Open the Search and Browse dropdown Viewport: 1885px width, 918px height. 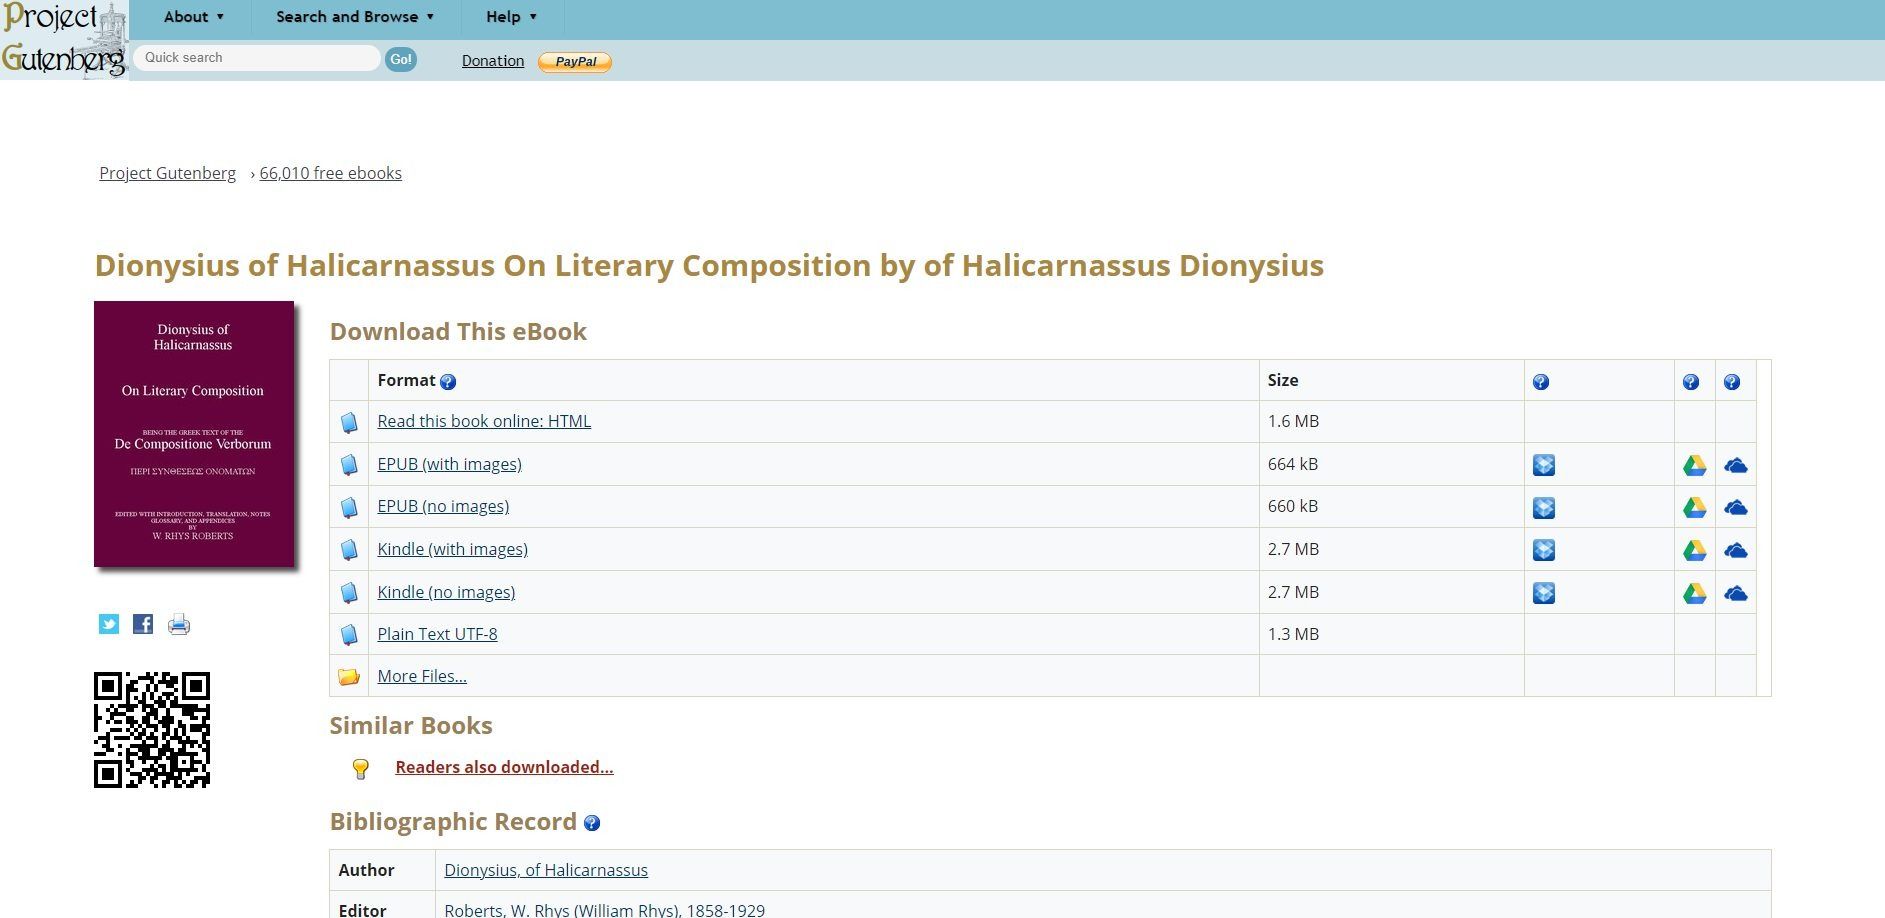coord(355,17)
